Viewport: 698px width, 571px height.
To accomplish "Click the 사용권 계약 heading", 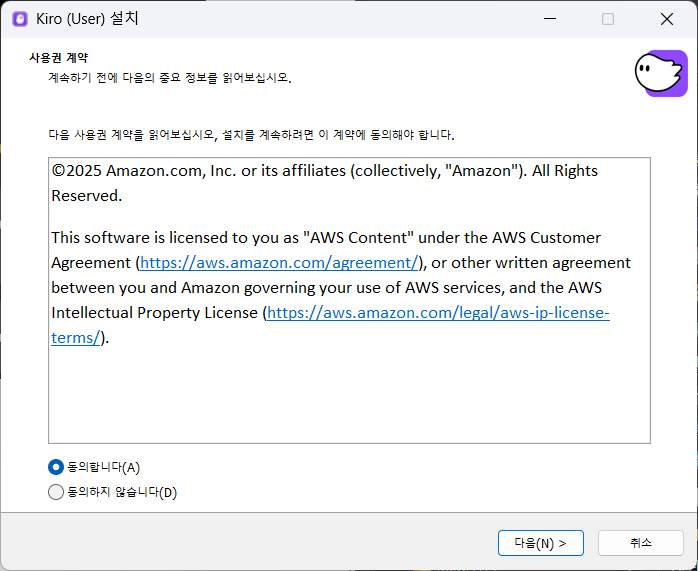I will coord(59,58).
